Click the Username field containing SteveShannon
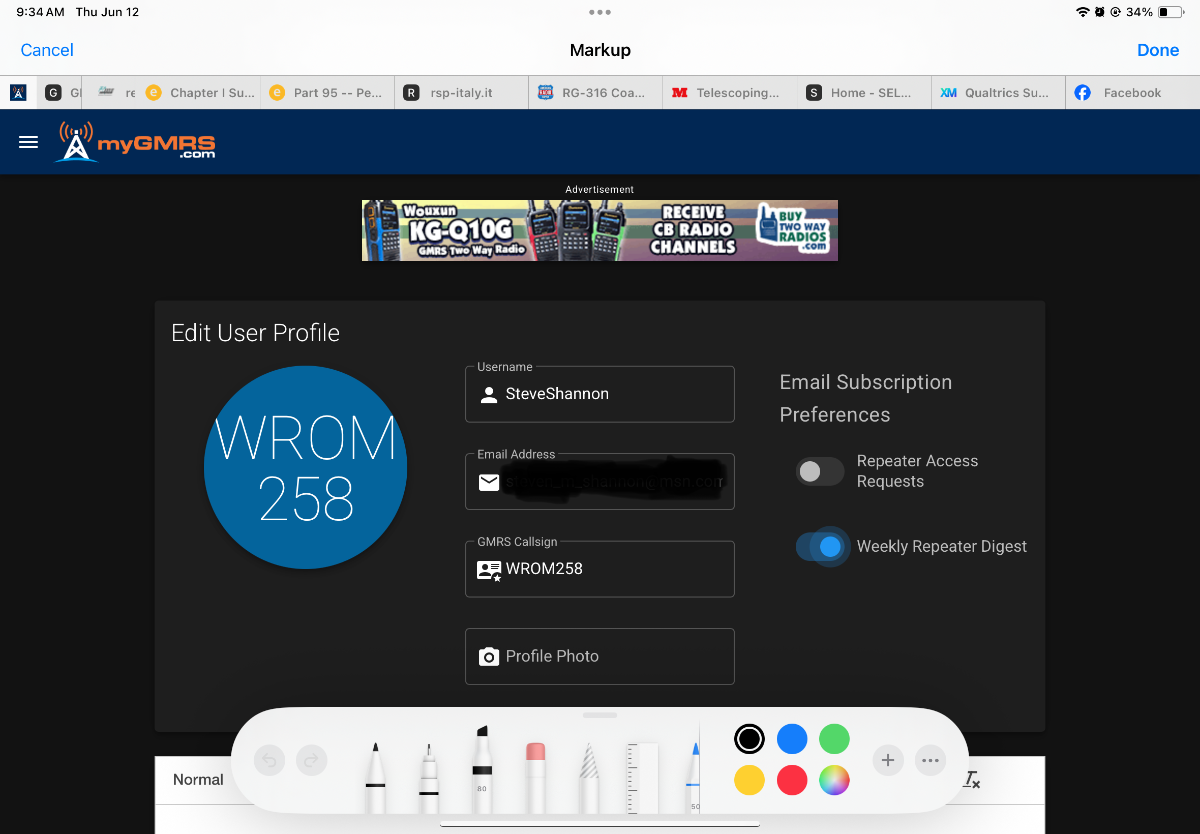 click(x=600, y=394)
